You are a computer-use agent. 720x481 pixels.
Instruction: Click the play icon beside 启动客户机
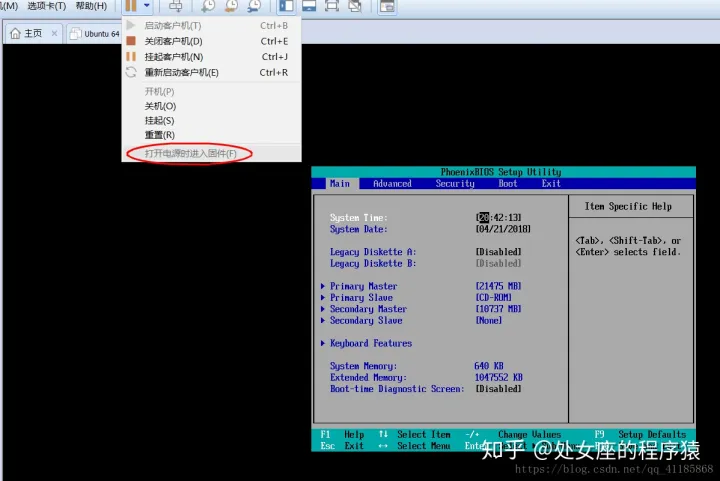[x=131, y=25]
